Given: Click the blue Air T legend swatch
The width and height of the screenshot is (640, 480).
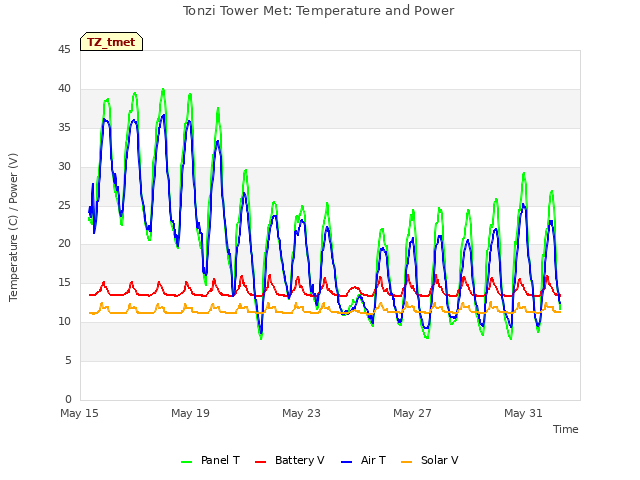Looking at the screenshot, I should tap(346, 461).
